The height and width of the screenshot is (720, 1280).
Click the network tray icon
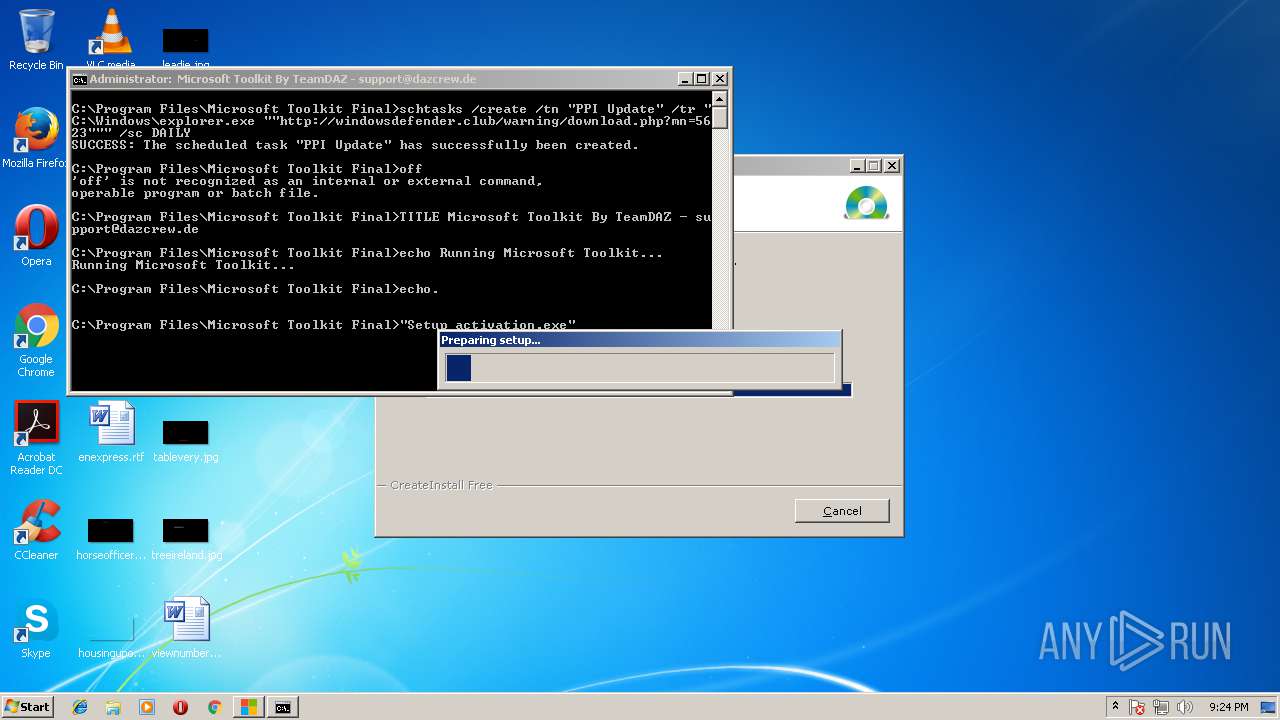tap(1162, 707)
